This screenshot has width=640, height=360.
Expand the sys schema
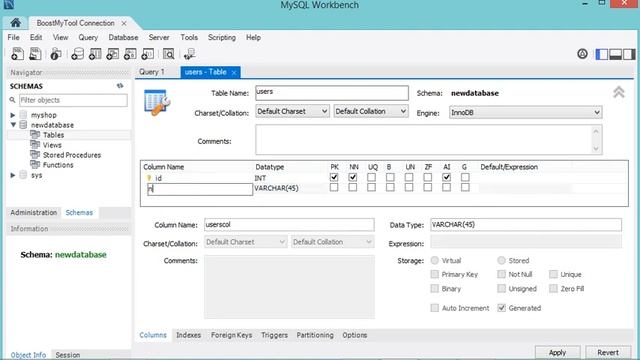click(x=13, y=175)
